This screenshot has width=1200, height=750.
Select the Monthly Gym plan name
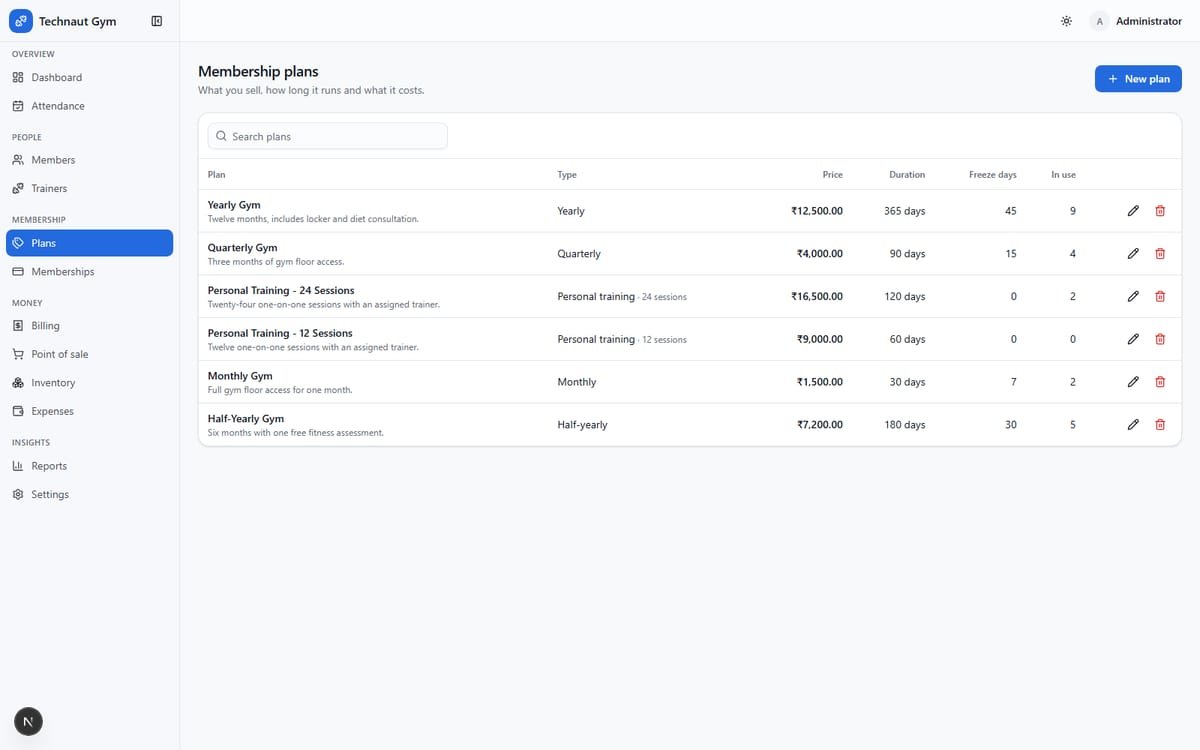pyautogui.click(x=240, y=376)
